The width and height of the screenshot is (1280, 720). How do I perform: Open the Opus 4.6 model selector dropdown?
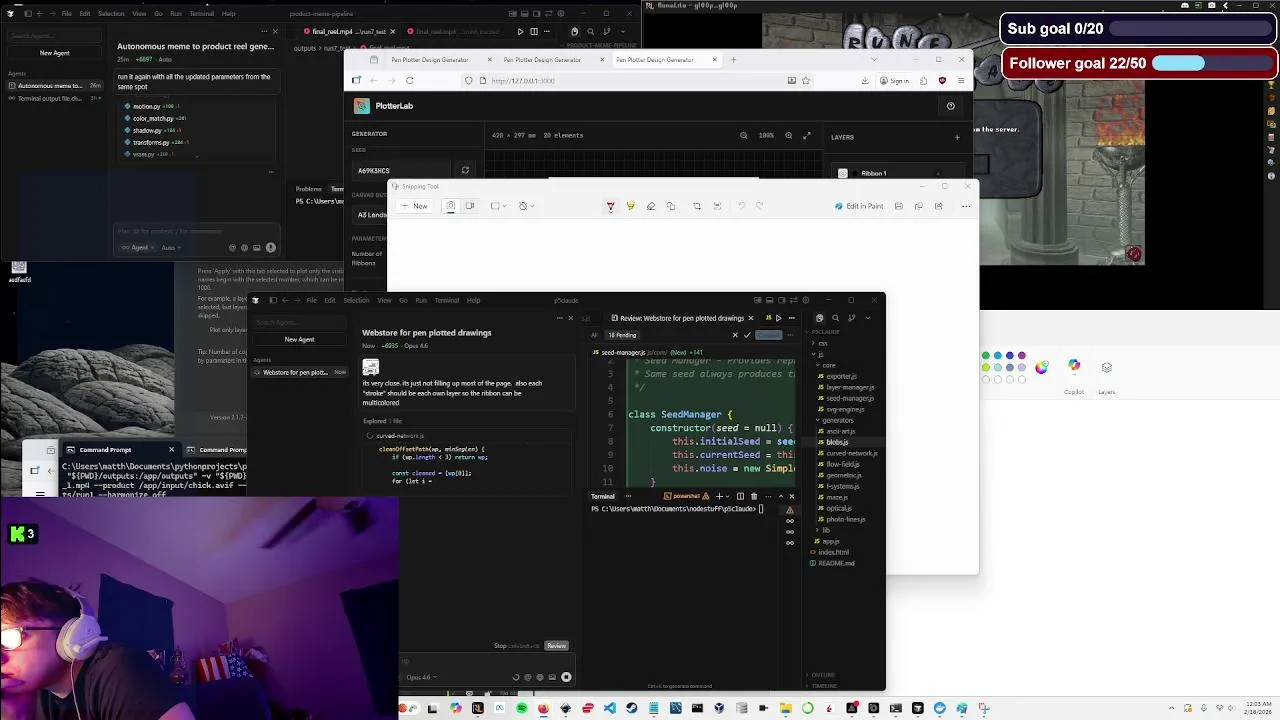[x=421, y=677]
